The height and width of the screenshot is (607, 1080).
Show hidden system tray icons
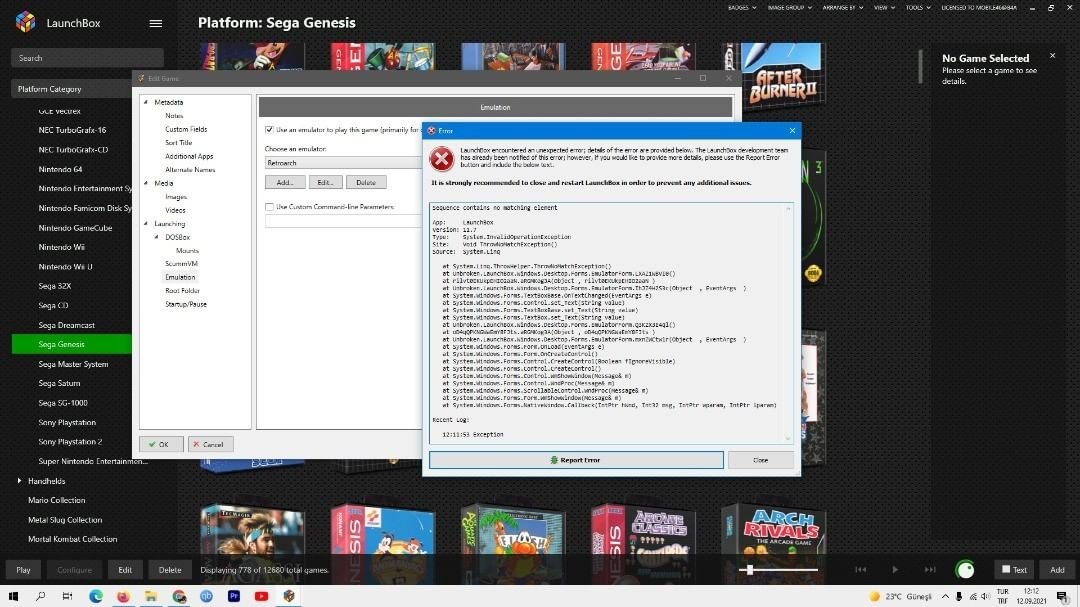pos(945,597)
